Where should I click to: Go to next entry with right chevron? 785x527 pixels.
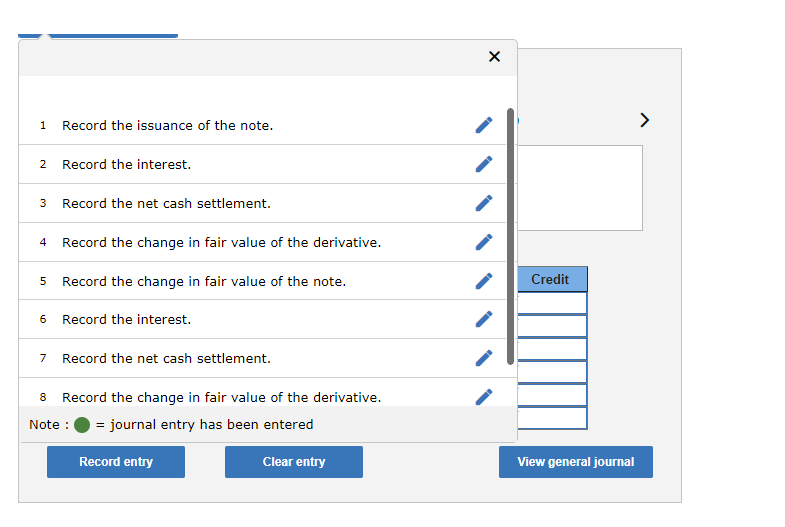click(645, 121)
